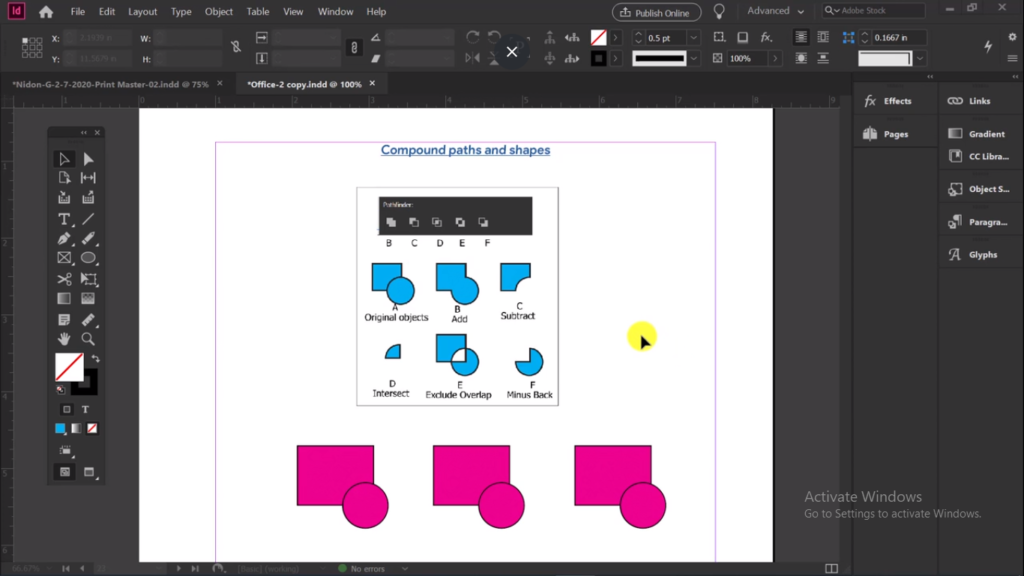Switch to Office-2 copy.indd tab
1024x576 pixels.
tap(304, 84)
